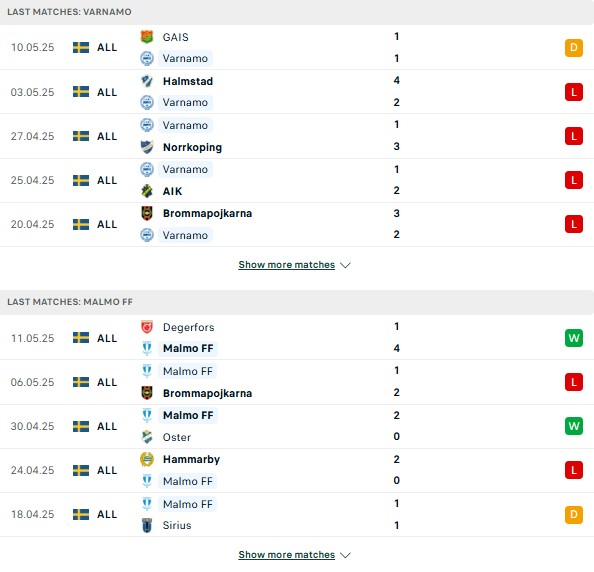Click chevron next to Malmo FF show more matches
The width and height of the screenshot is (594, 572).
345,555
